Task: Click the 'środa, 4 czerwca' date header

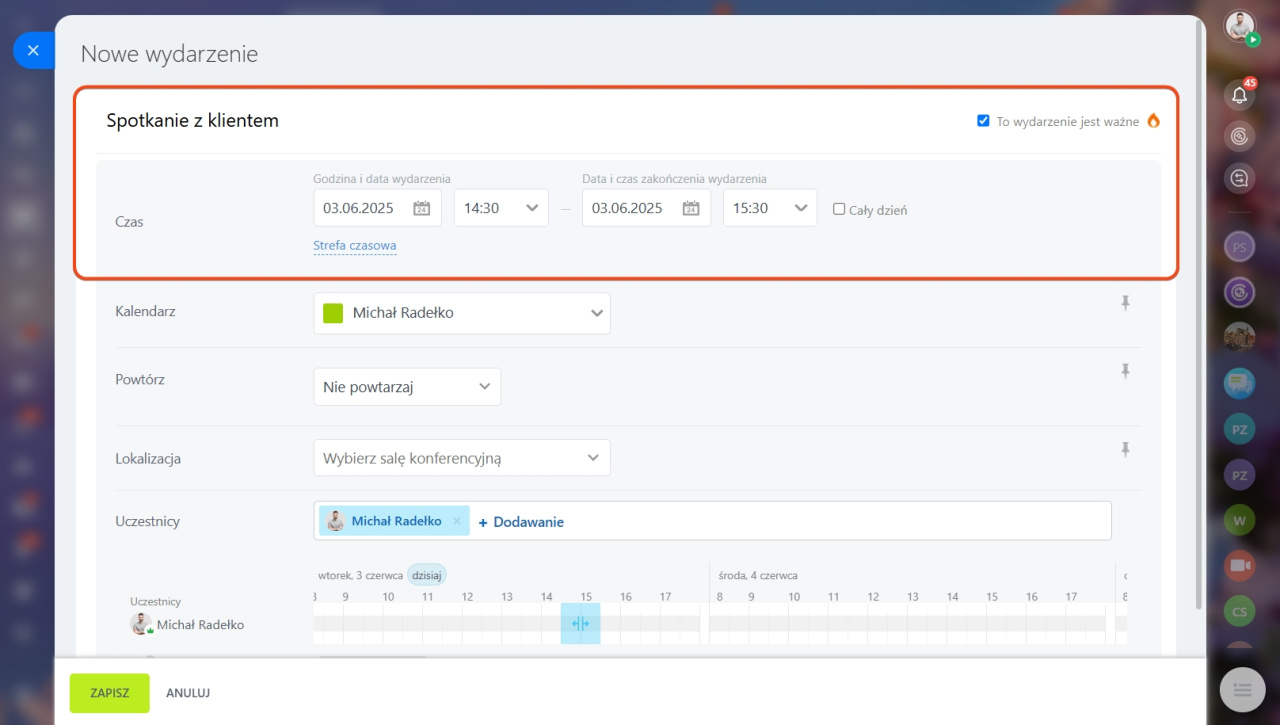Action: (758, 575)
